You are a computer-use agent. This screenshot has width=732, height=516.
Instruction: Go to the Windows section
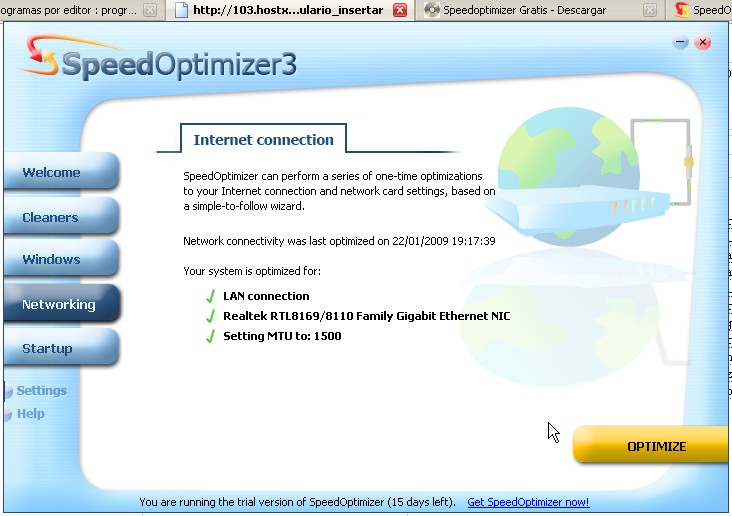coord(61,259)
